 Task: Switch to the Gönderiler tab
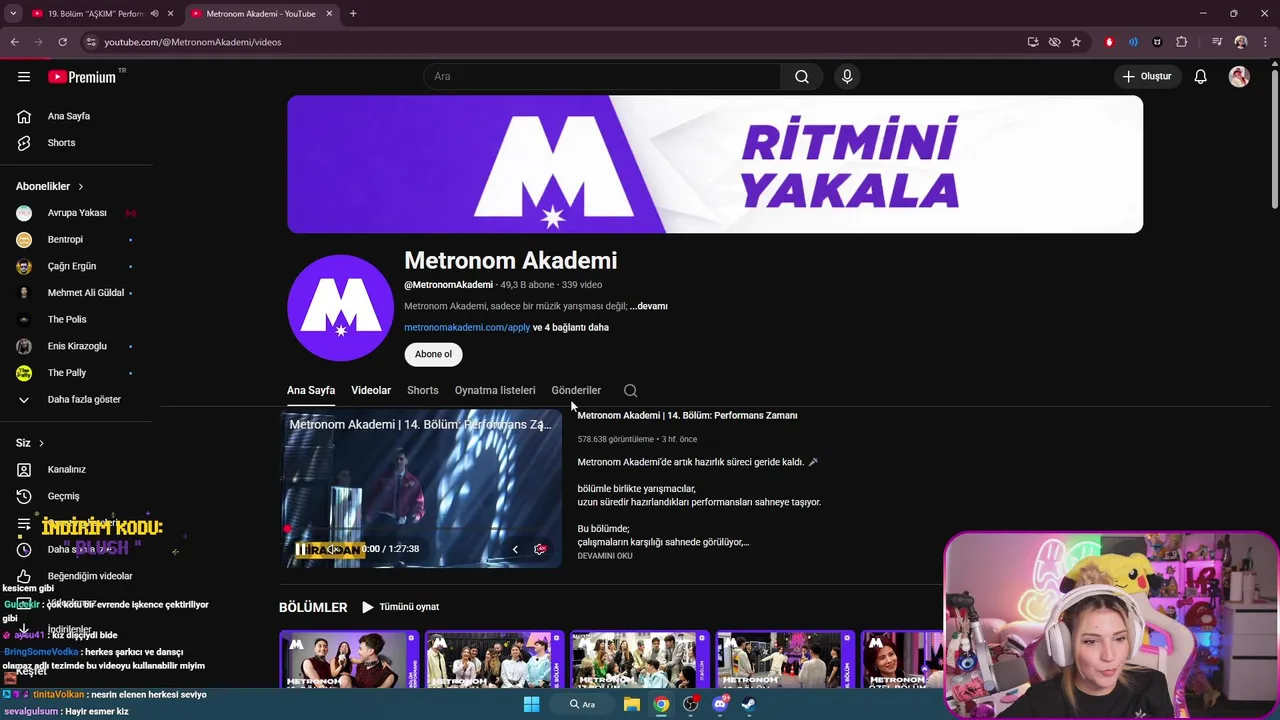click(x=576, y=391)
